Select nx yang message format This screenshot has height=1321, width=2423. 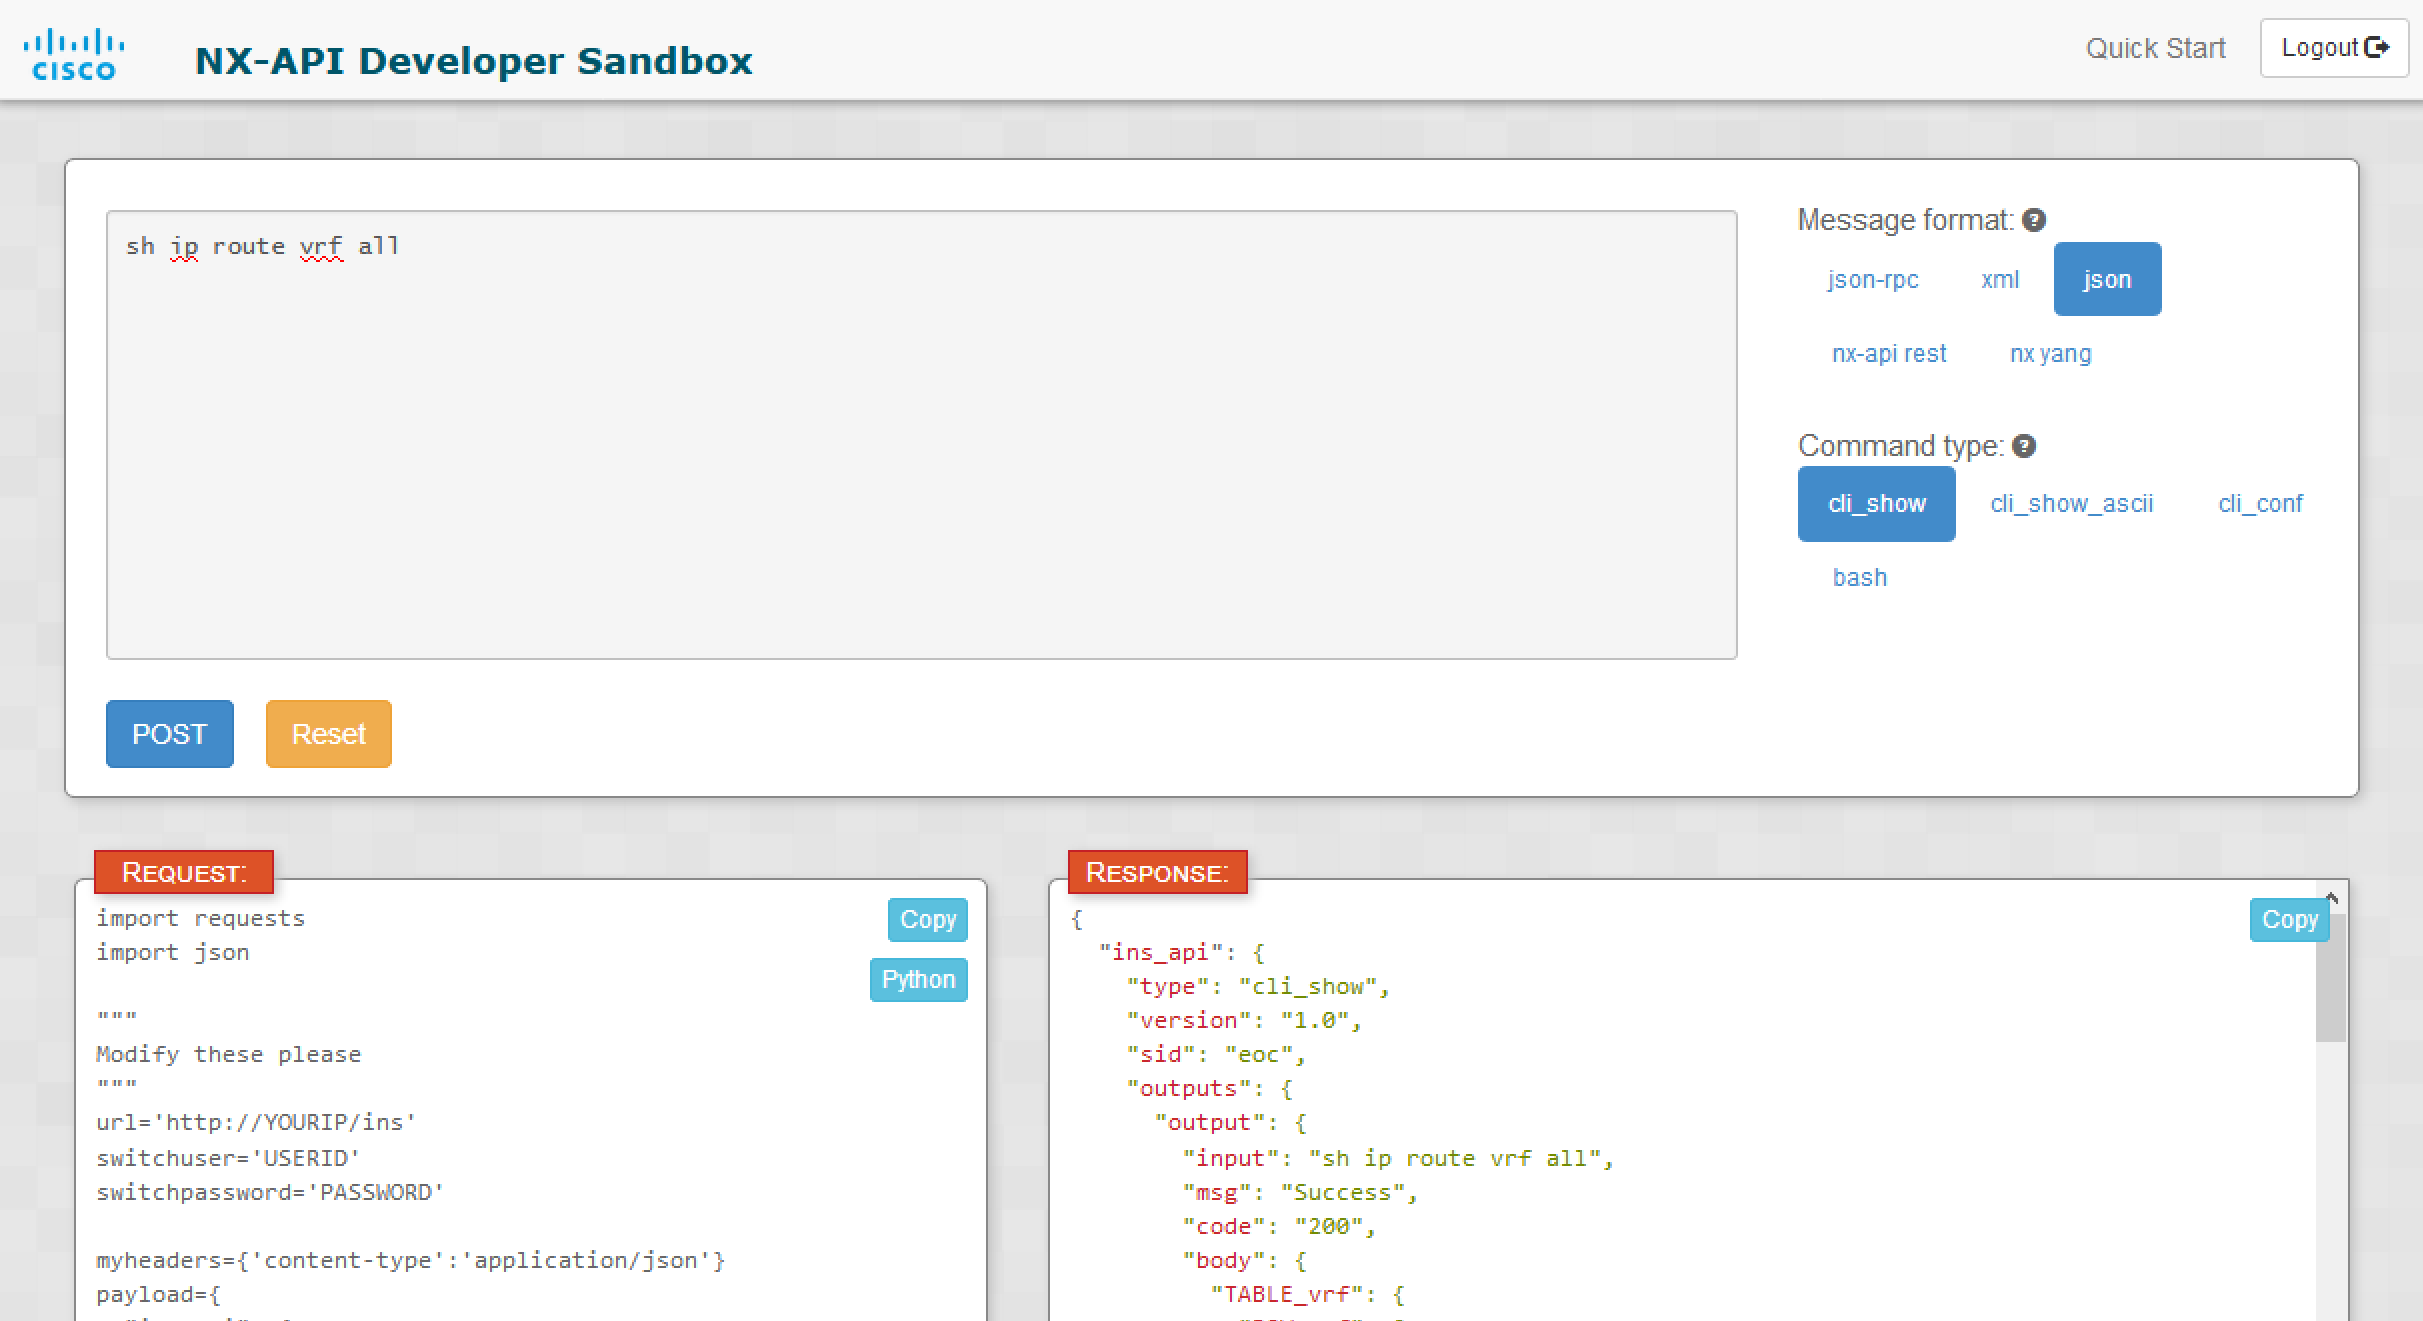pyautogui.click(x=2050, y=353)
